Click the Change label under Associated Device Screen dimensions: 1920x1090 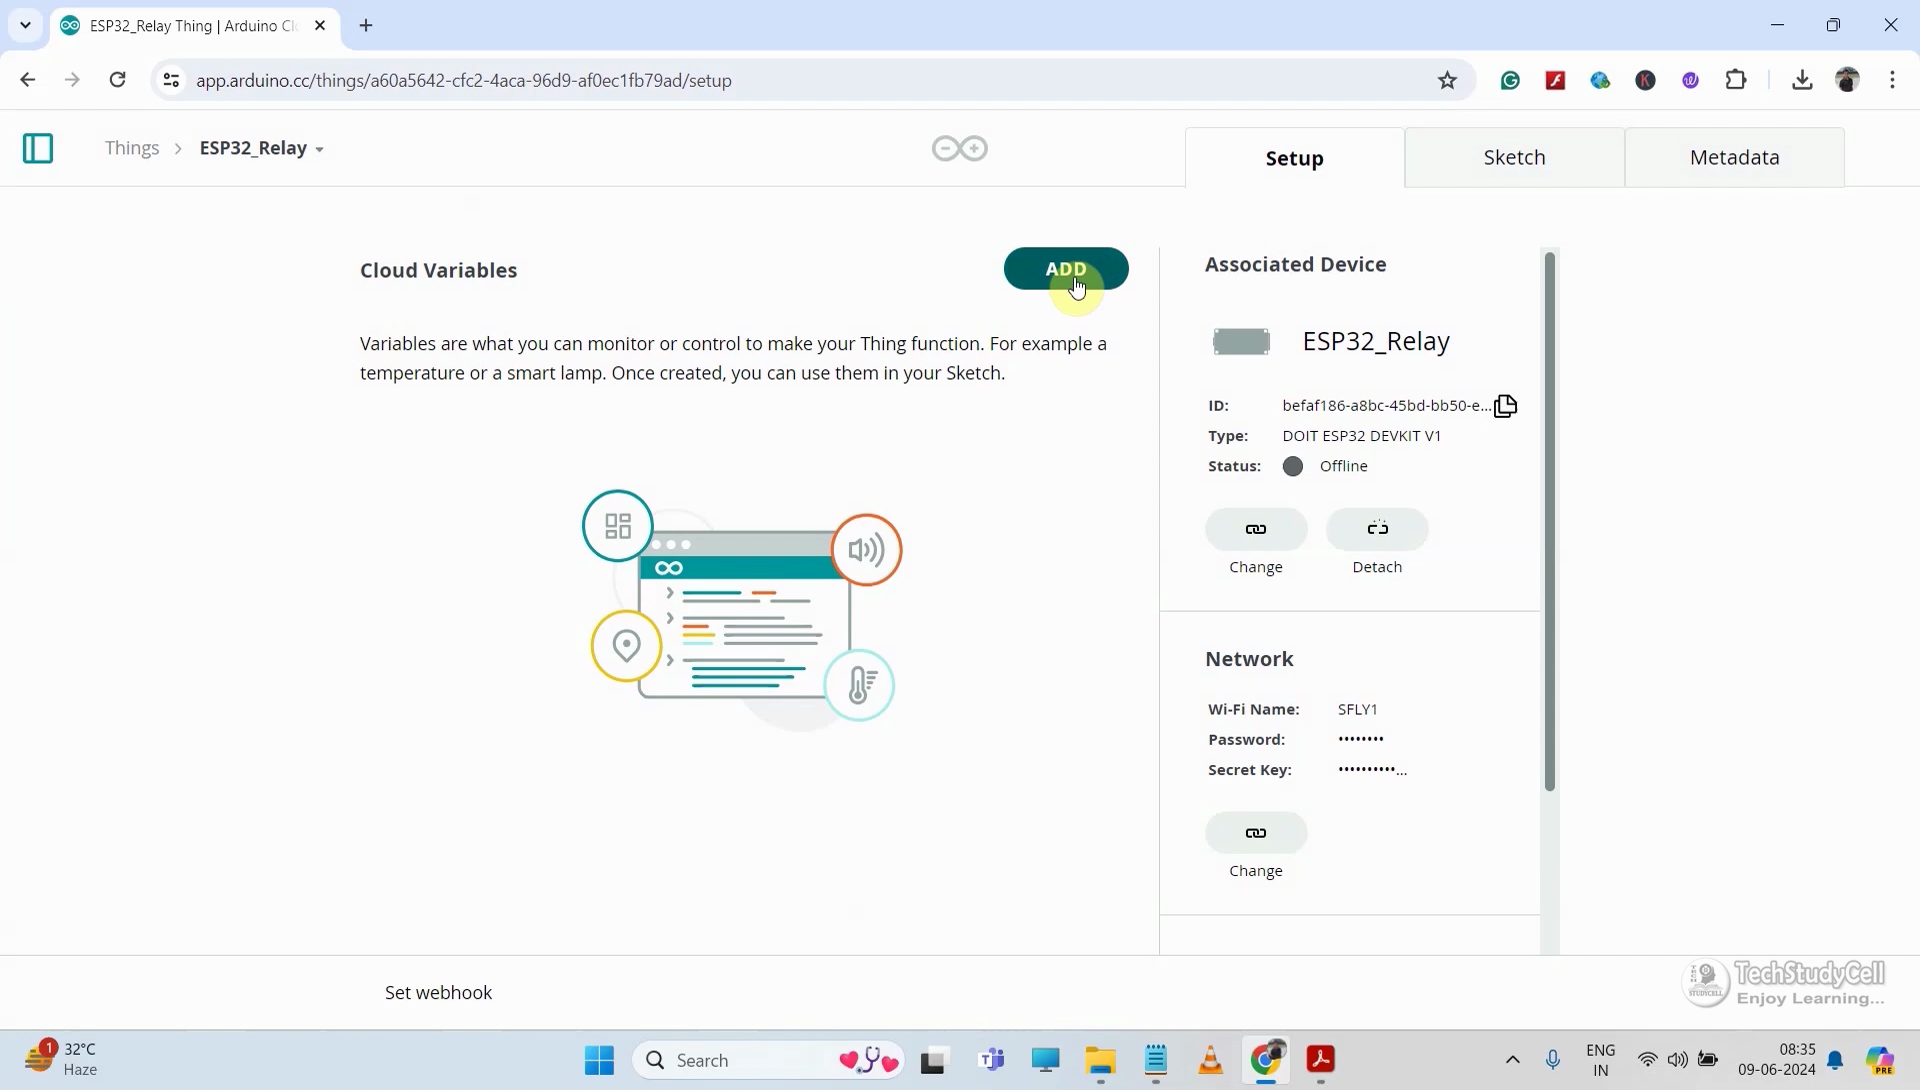[1256, 567]
